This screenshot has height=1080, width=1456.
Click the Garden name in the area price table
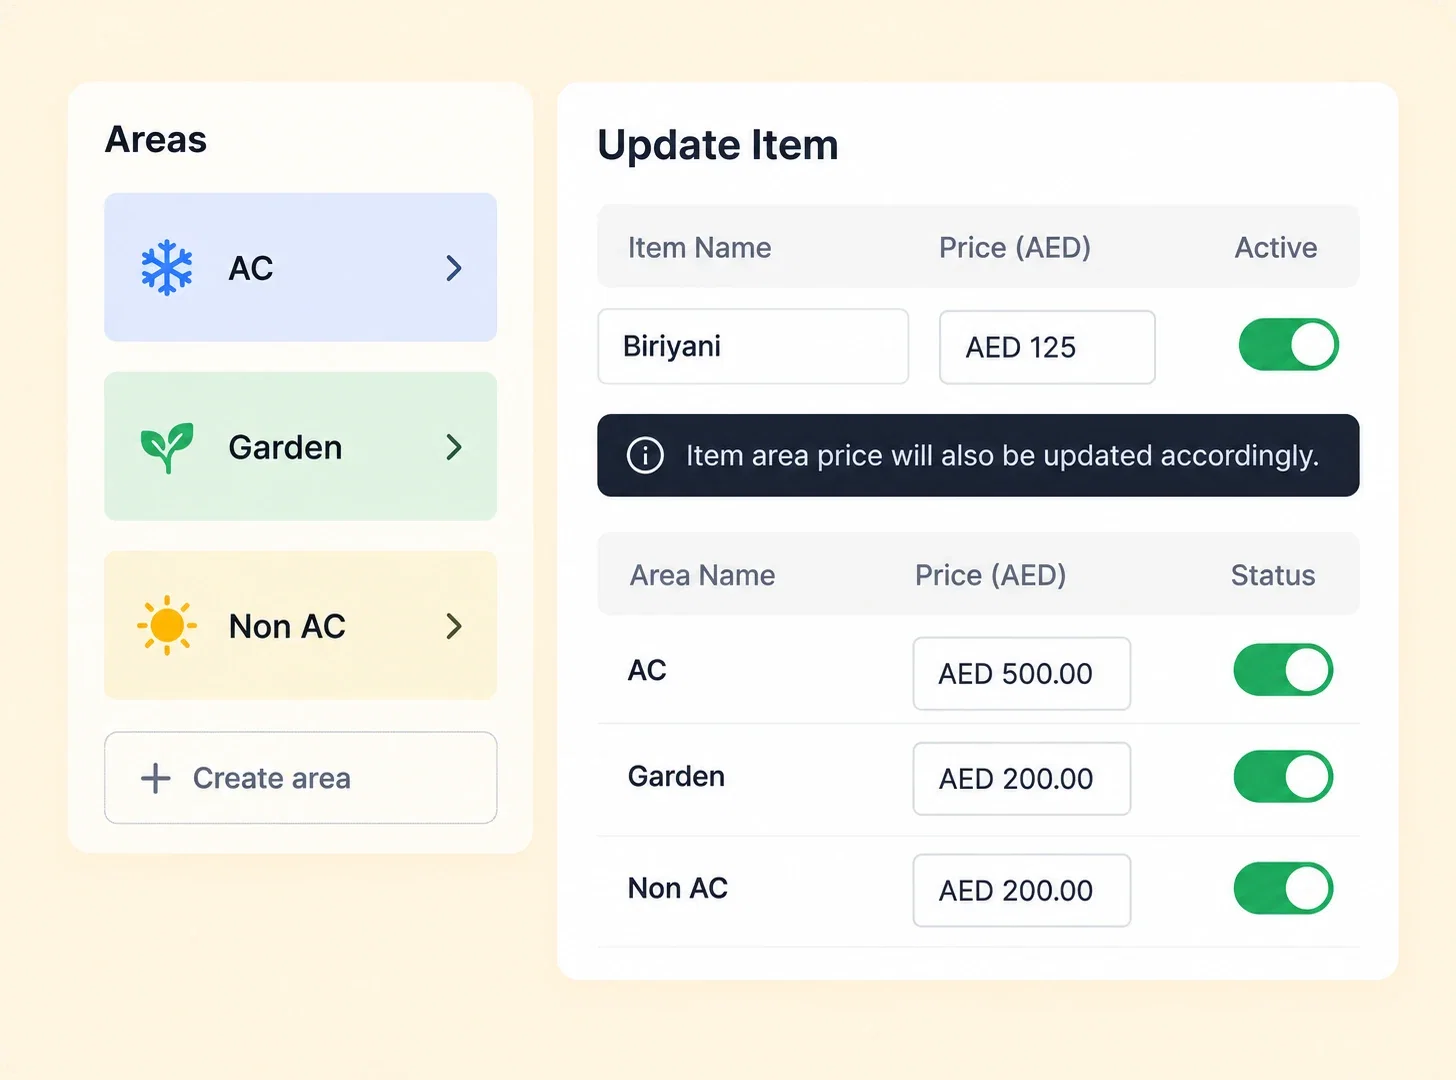676,776
